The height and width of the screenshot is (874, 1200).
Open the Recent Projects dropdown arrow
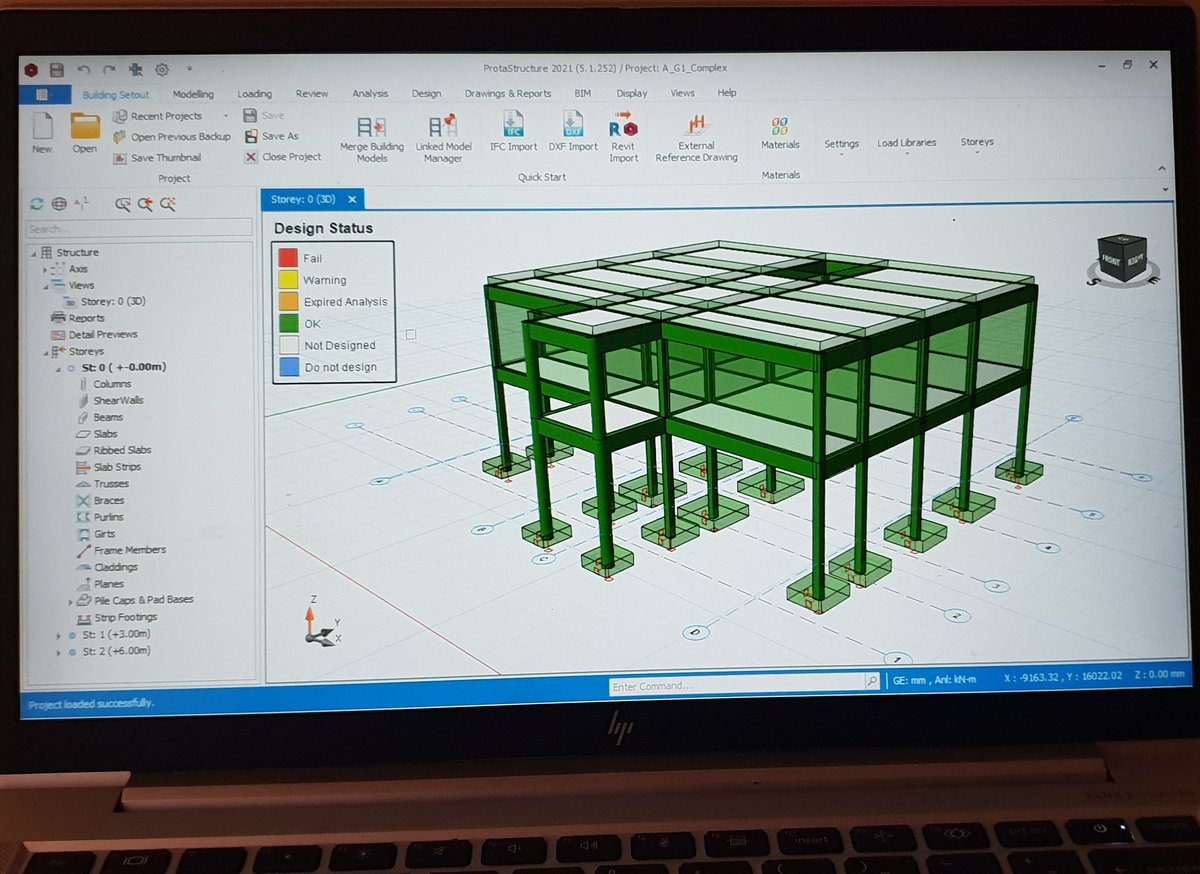(226, 117)
